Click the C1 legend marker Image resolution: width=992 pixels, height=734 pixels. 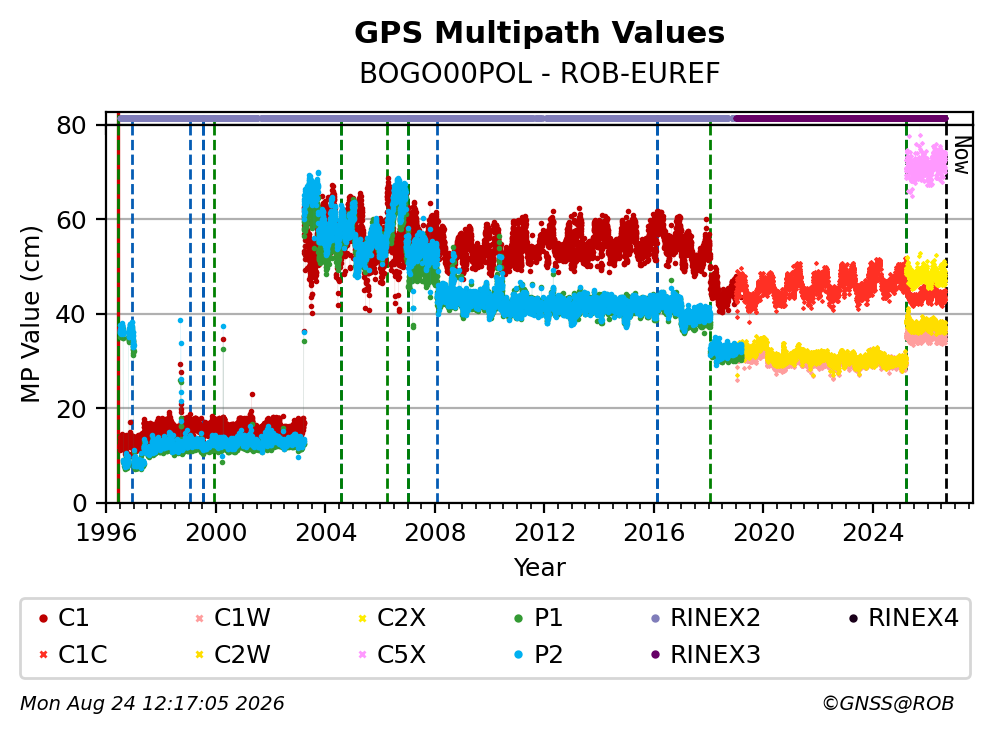coord(44,618)
